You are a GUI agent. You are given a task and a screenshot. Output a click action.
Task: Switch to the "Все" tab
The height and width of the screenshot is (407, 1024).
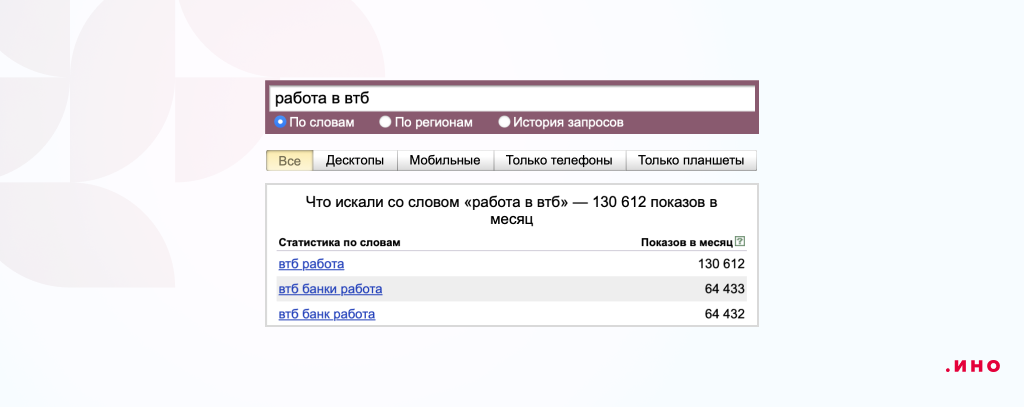[x=290, y=160]
